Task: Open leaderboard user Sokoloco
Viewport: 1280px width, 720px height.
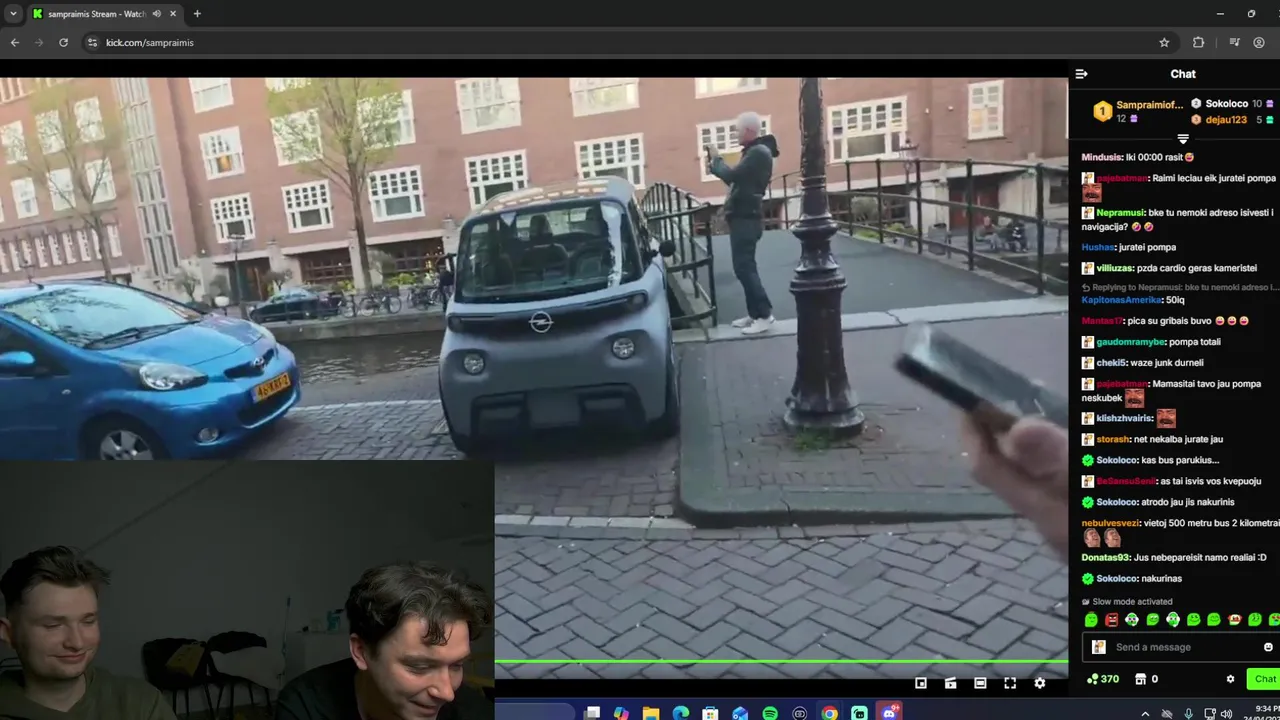Action: [1226, 104]
